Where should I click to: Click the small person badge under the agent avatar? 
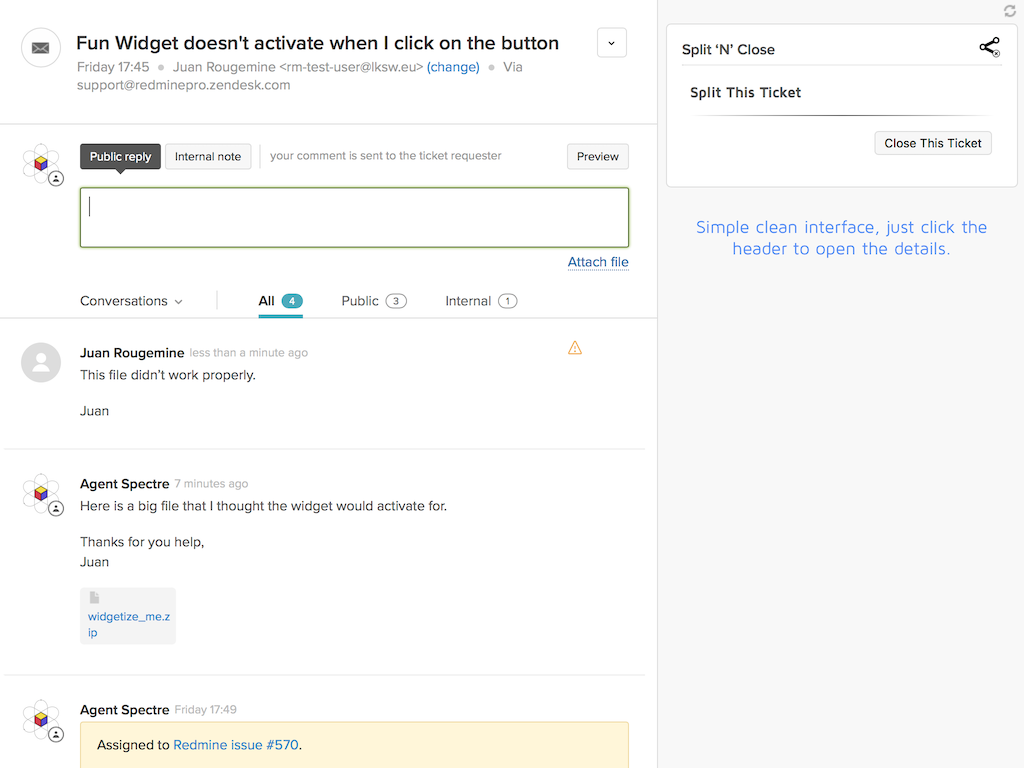pyautogui.click(x=56, y=178)
